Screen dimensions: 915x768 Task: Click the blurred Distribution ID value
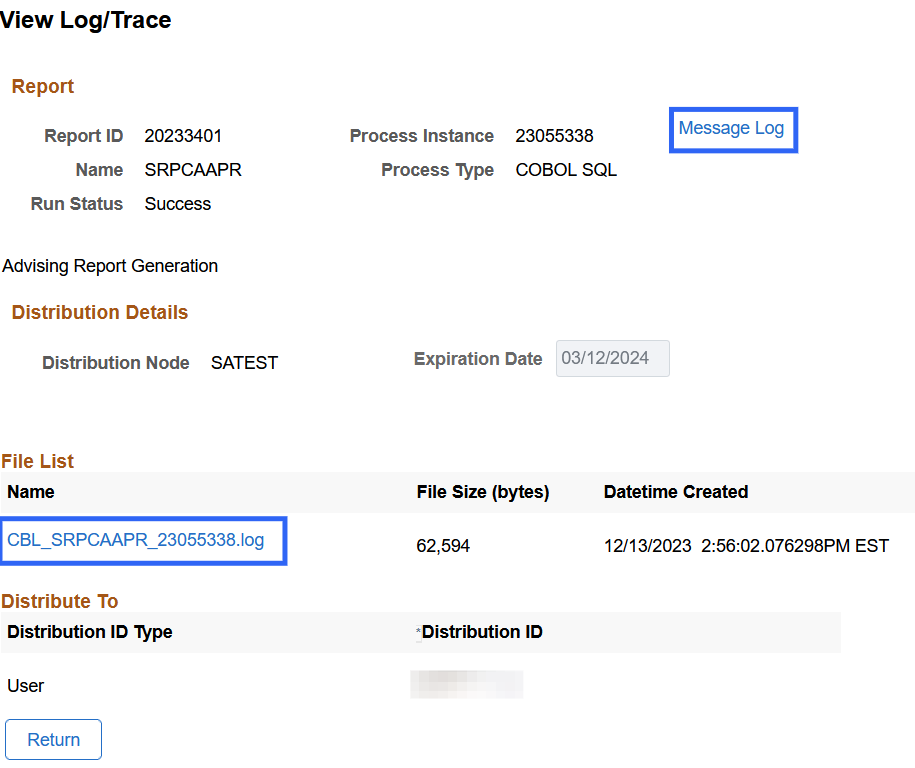tap(466, 685)
